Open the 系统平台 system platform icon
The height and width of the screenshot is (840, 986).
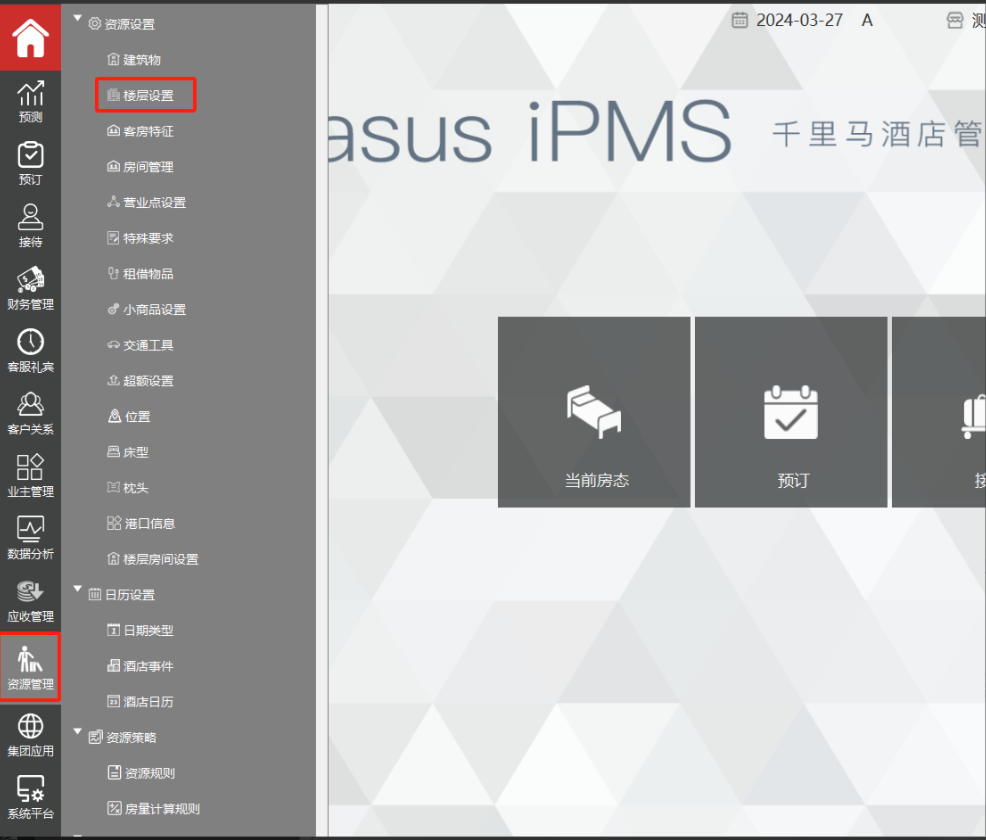point(30,796)
